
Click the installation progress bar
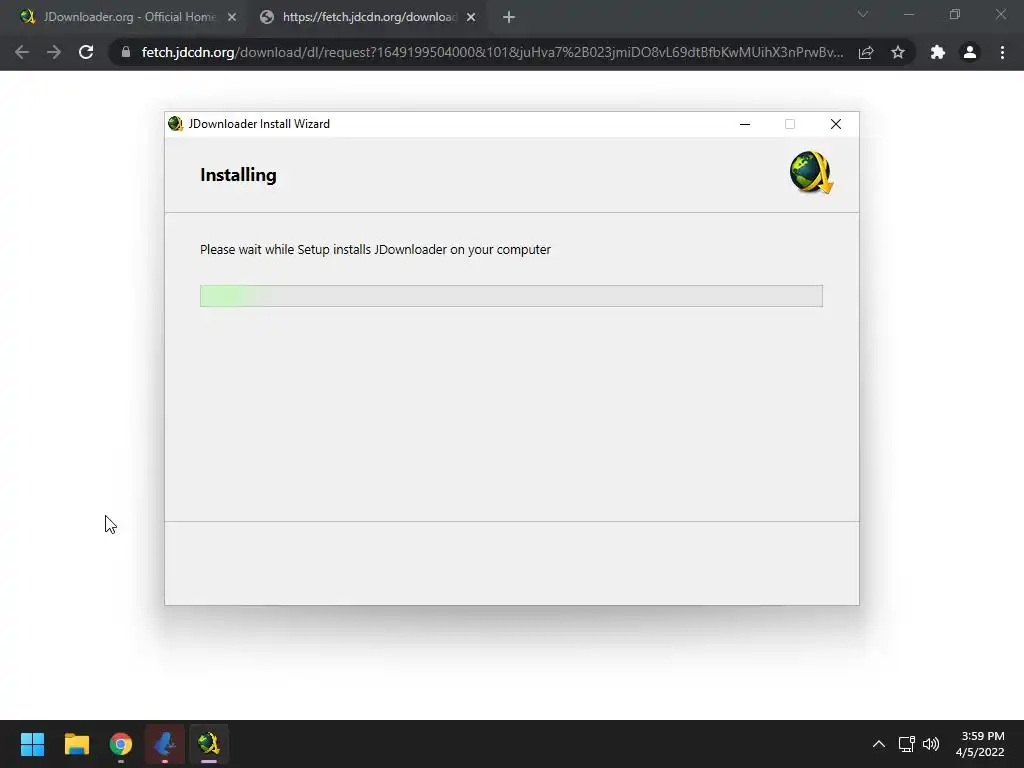511,296
